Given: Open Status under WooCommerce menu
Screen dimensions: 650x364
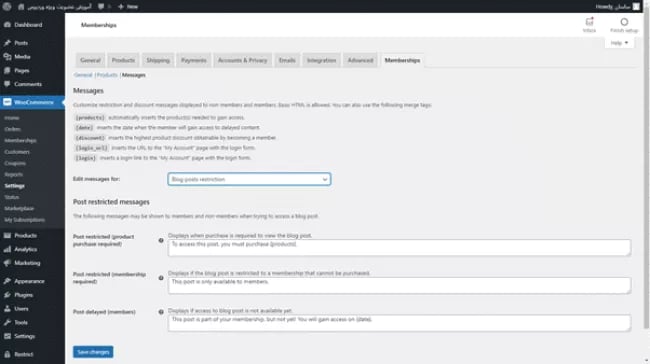Looking at the screenshot, I should point(12,197).
